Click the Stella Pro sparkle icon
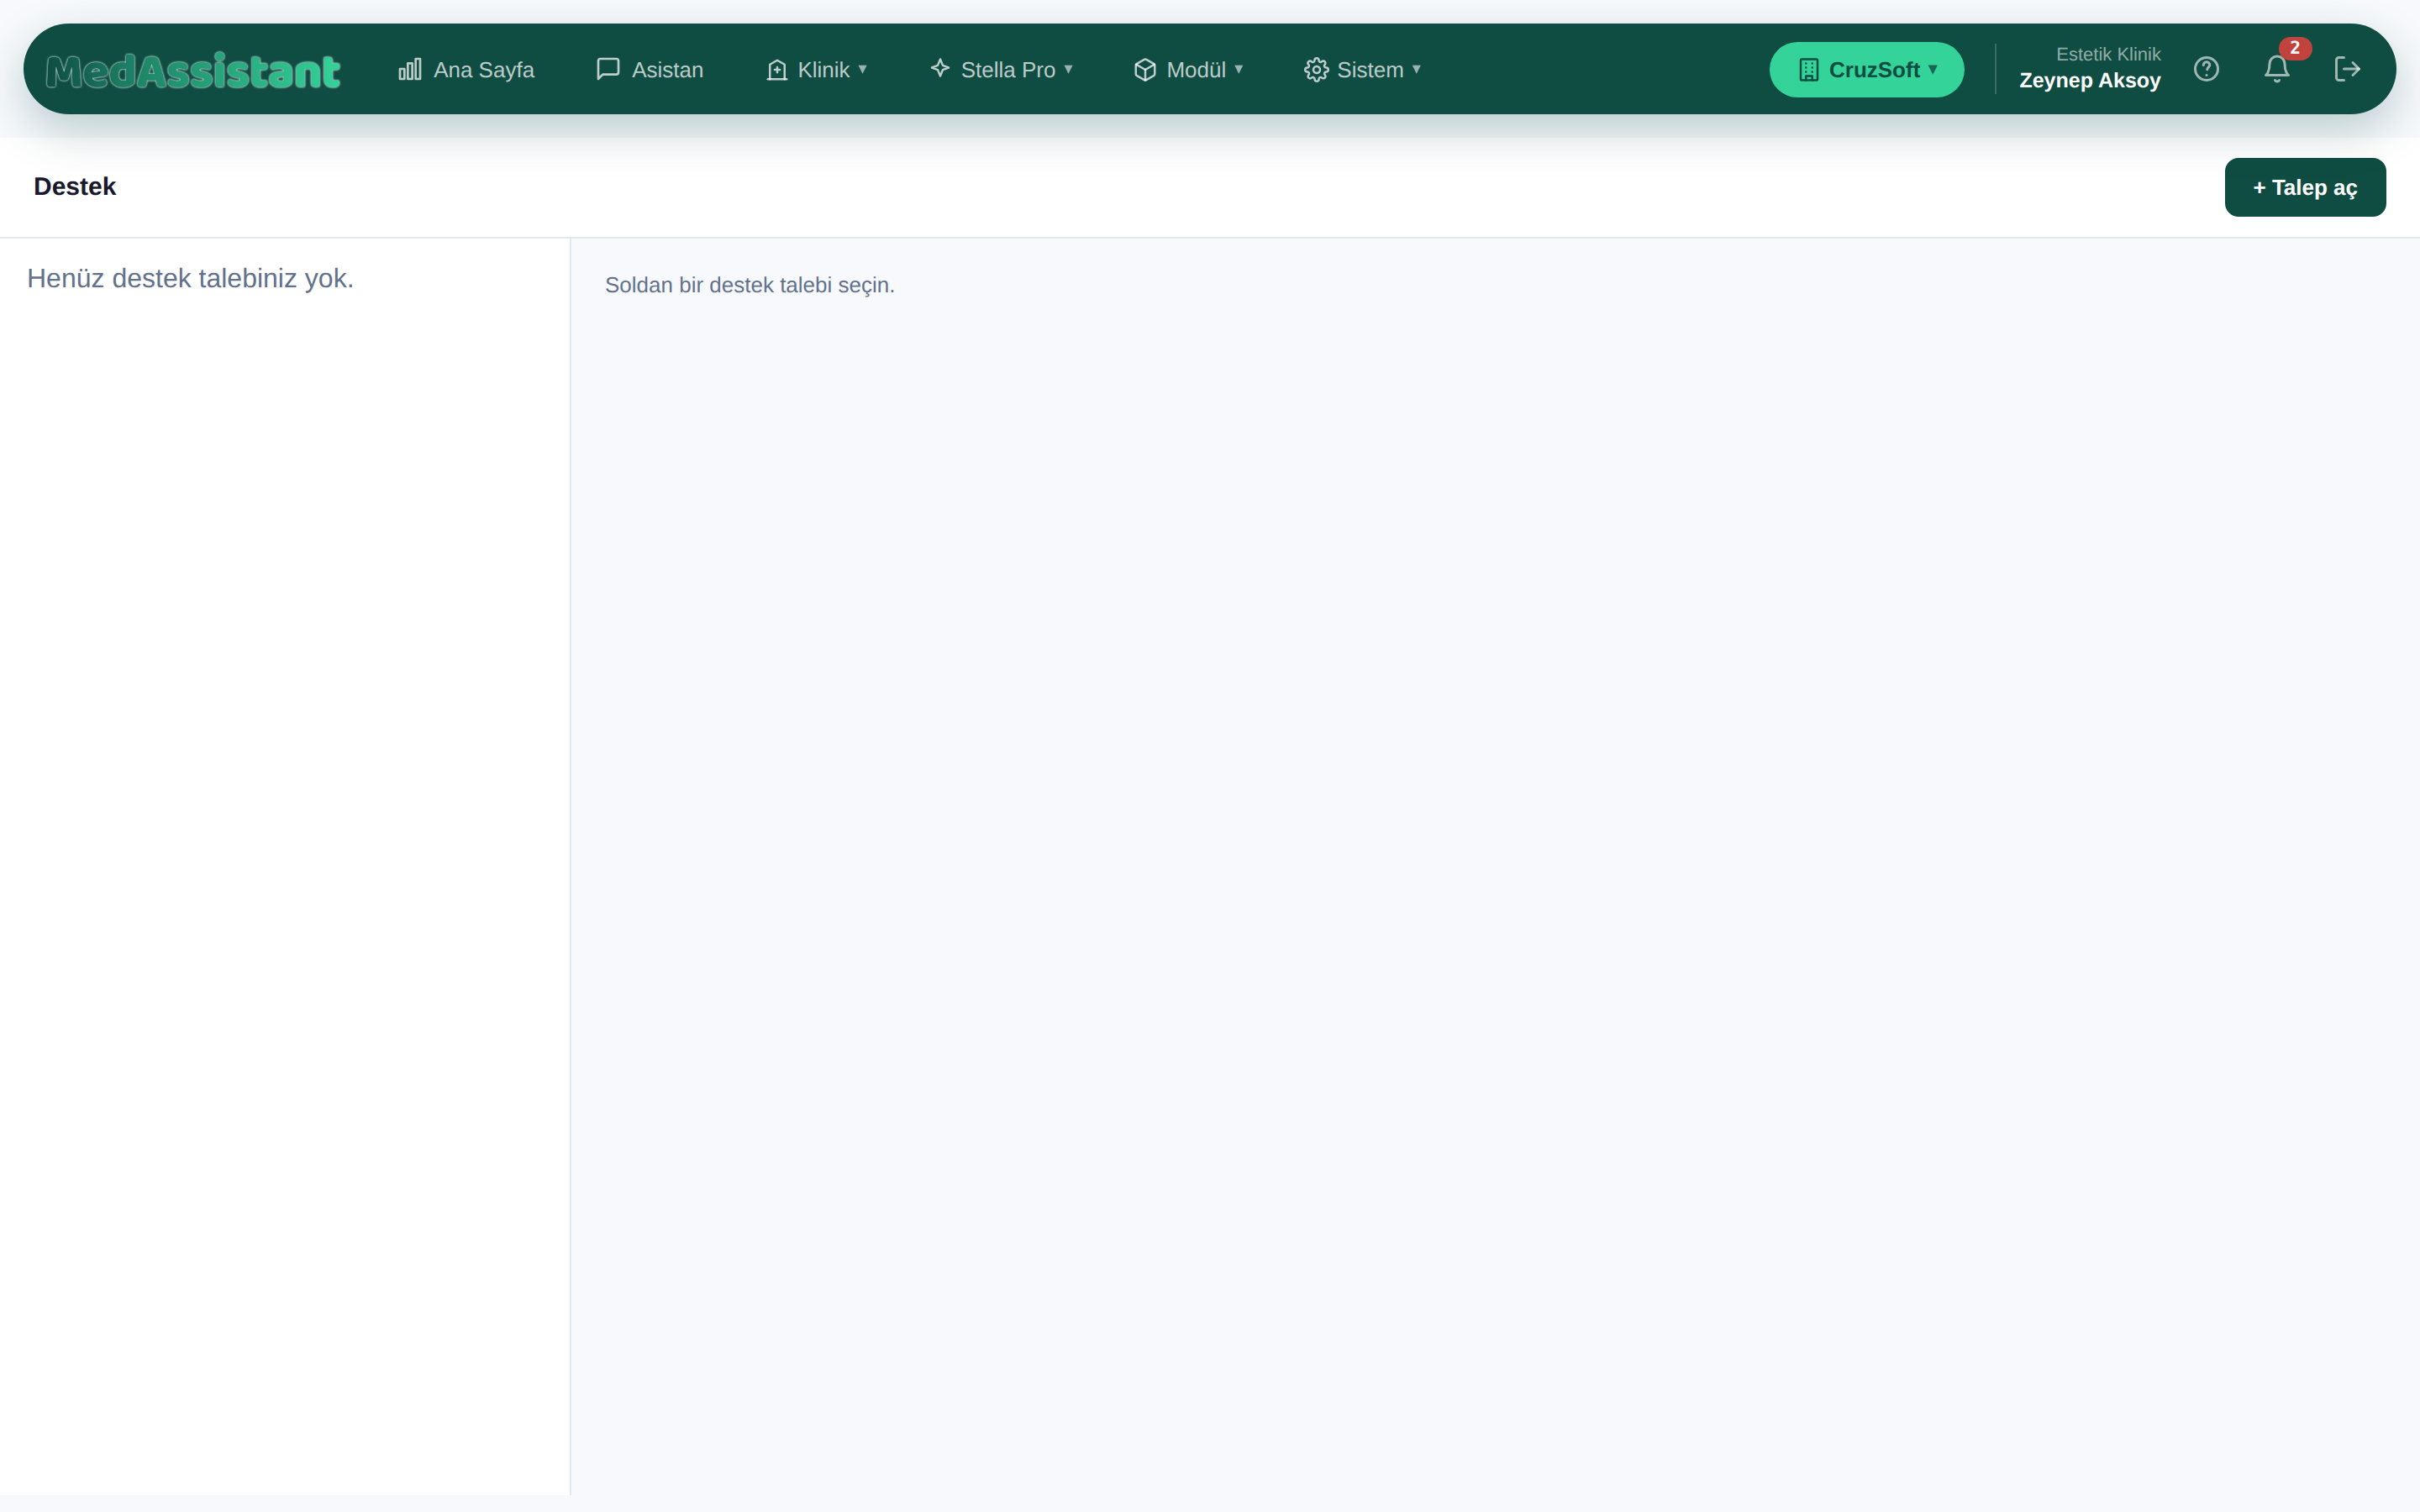2420x1512 pixels. click(x=940, y=69)
